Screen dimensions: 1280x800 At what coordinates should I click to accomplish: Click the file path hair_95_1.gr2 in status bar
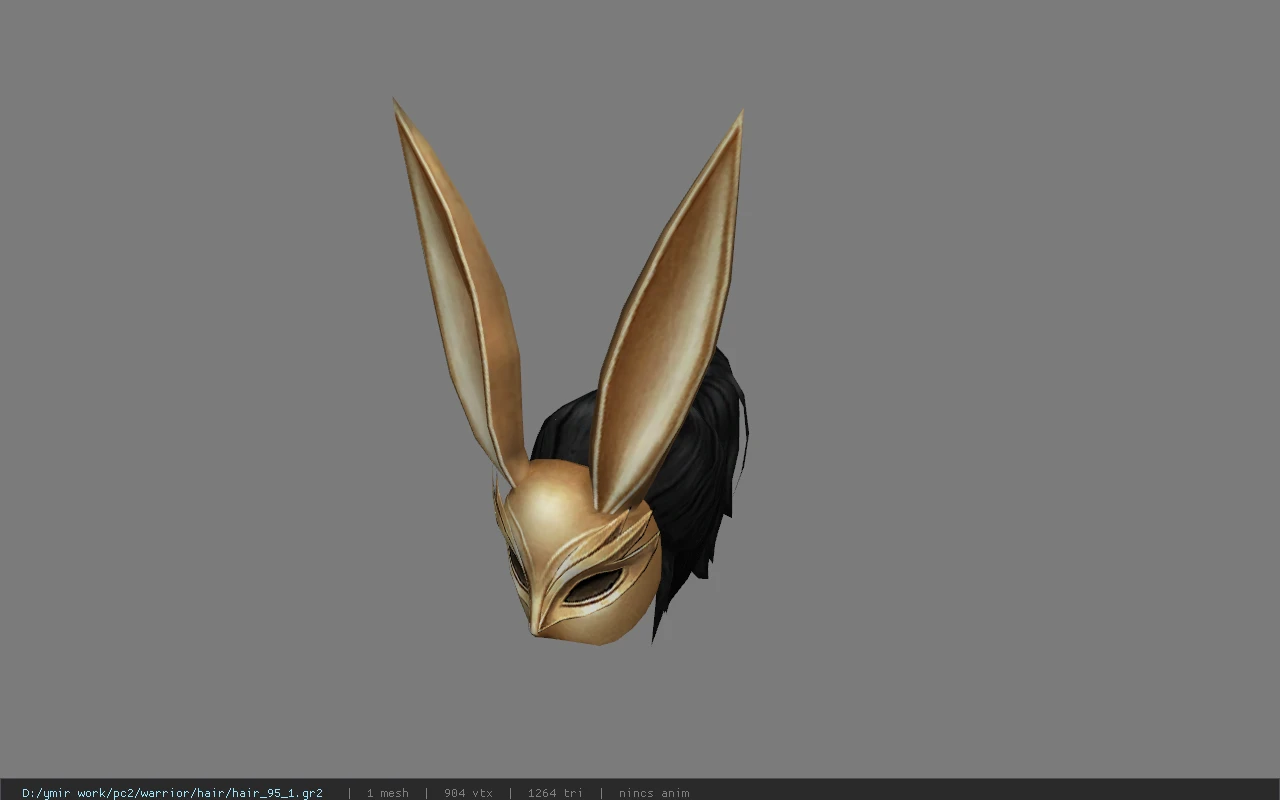(172, 793)
